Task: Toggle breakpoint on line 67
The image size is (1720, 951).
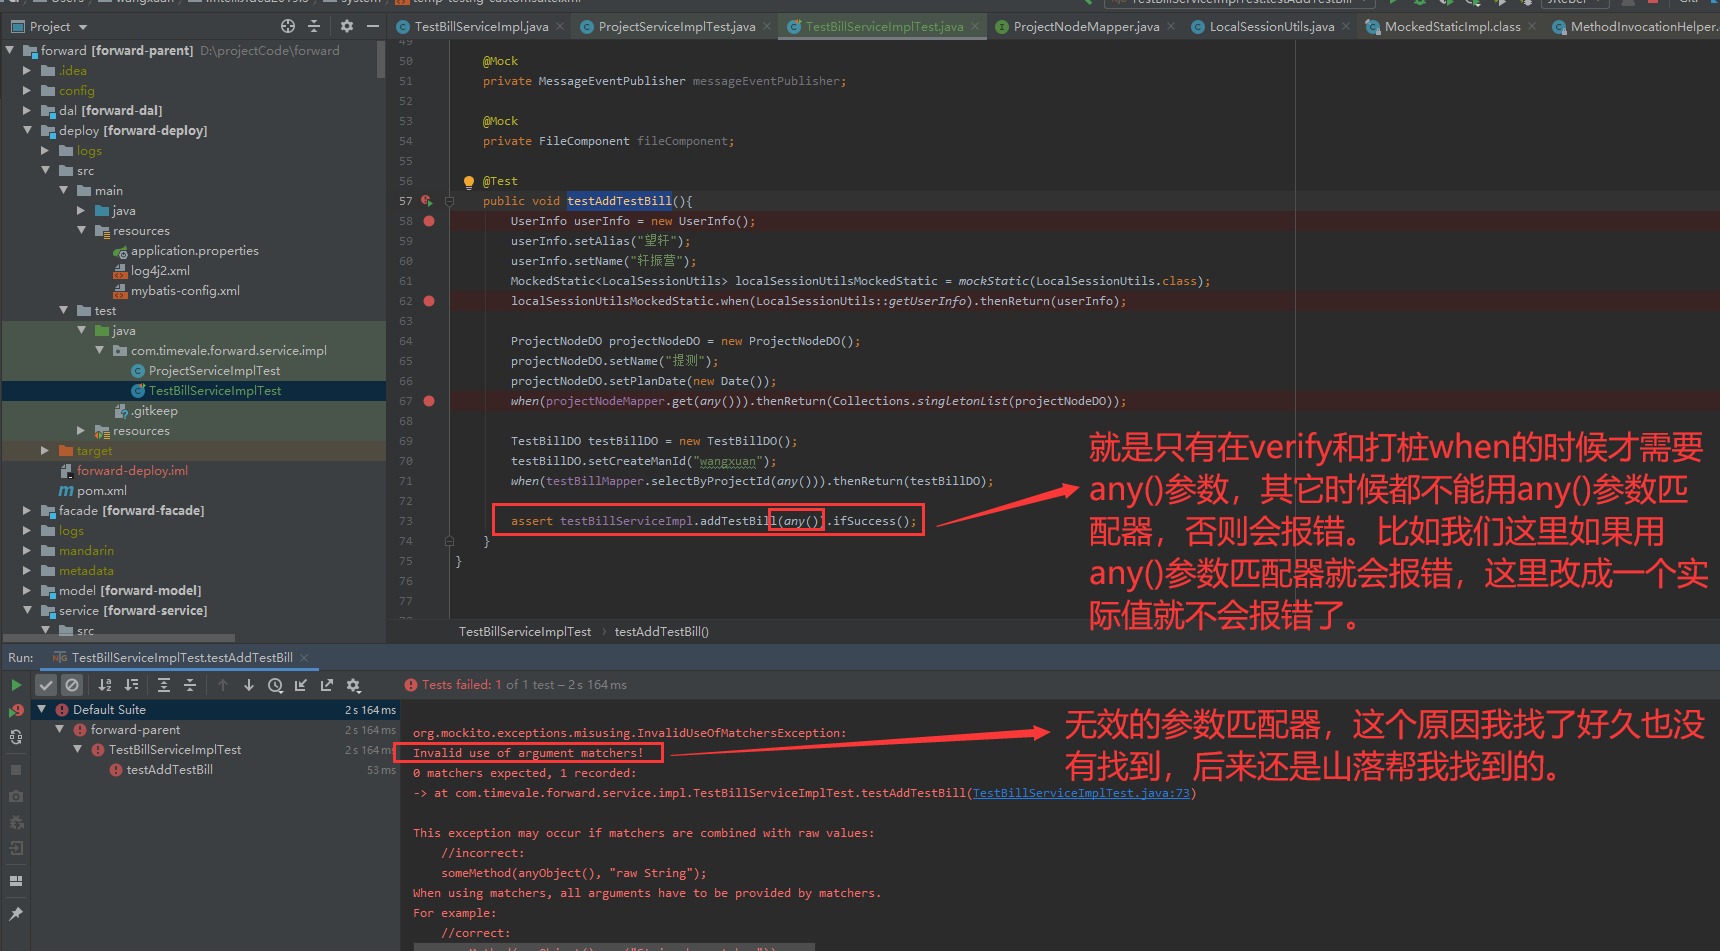Action: click(429, 401)
